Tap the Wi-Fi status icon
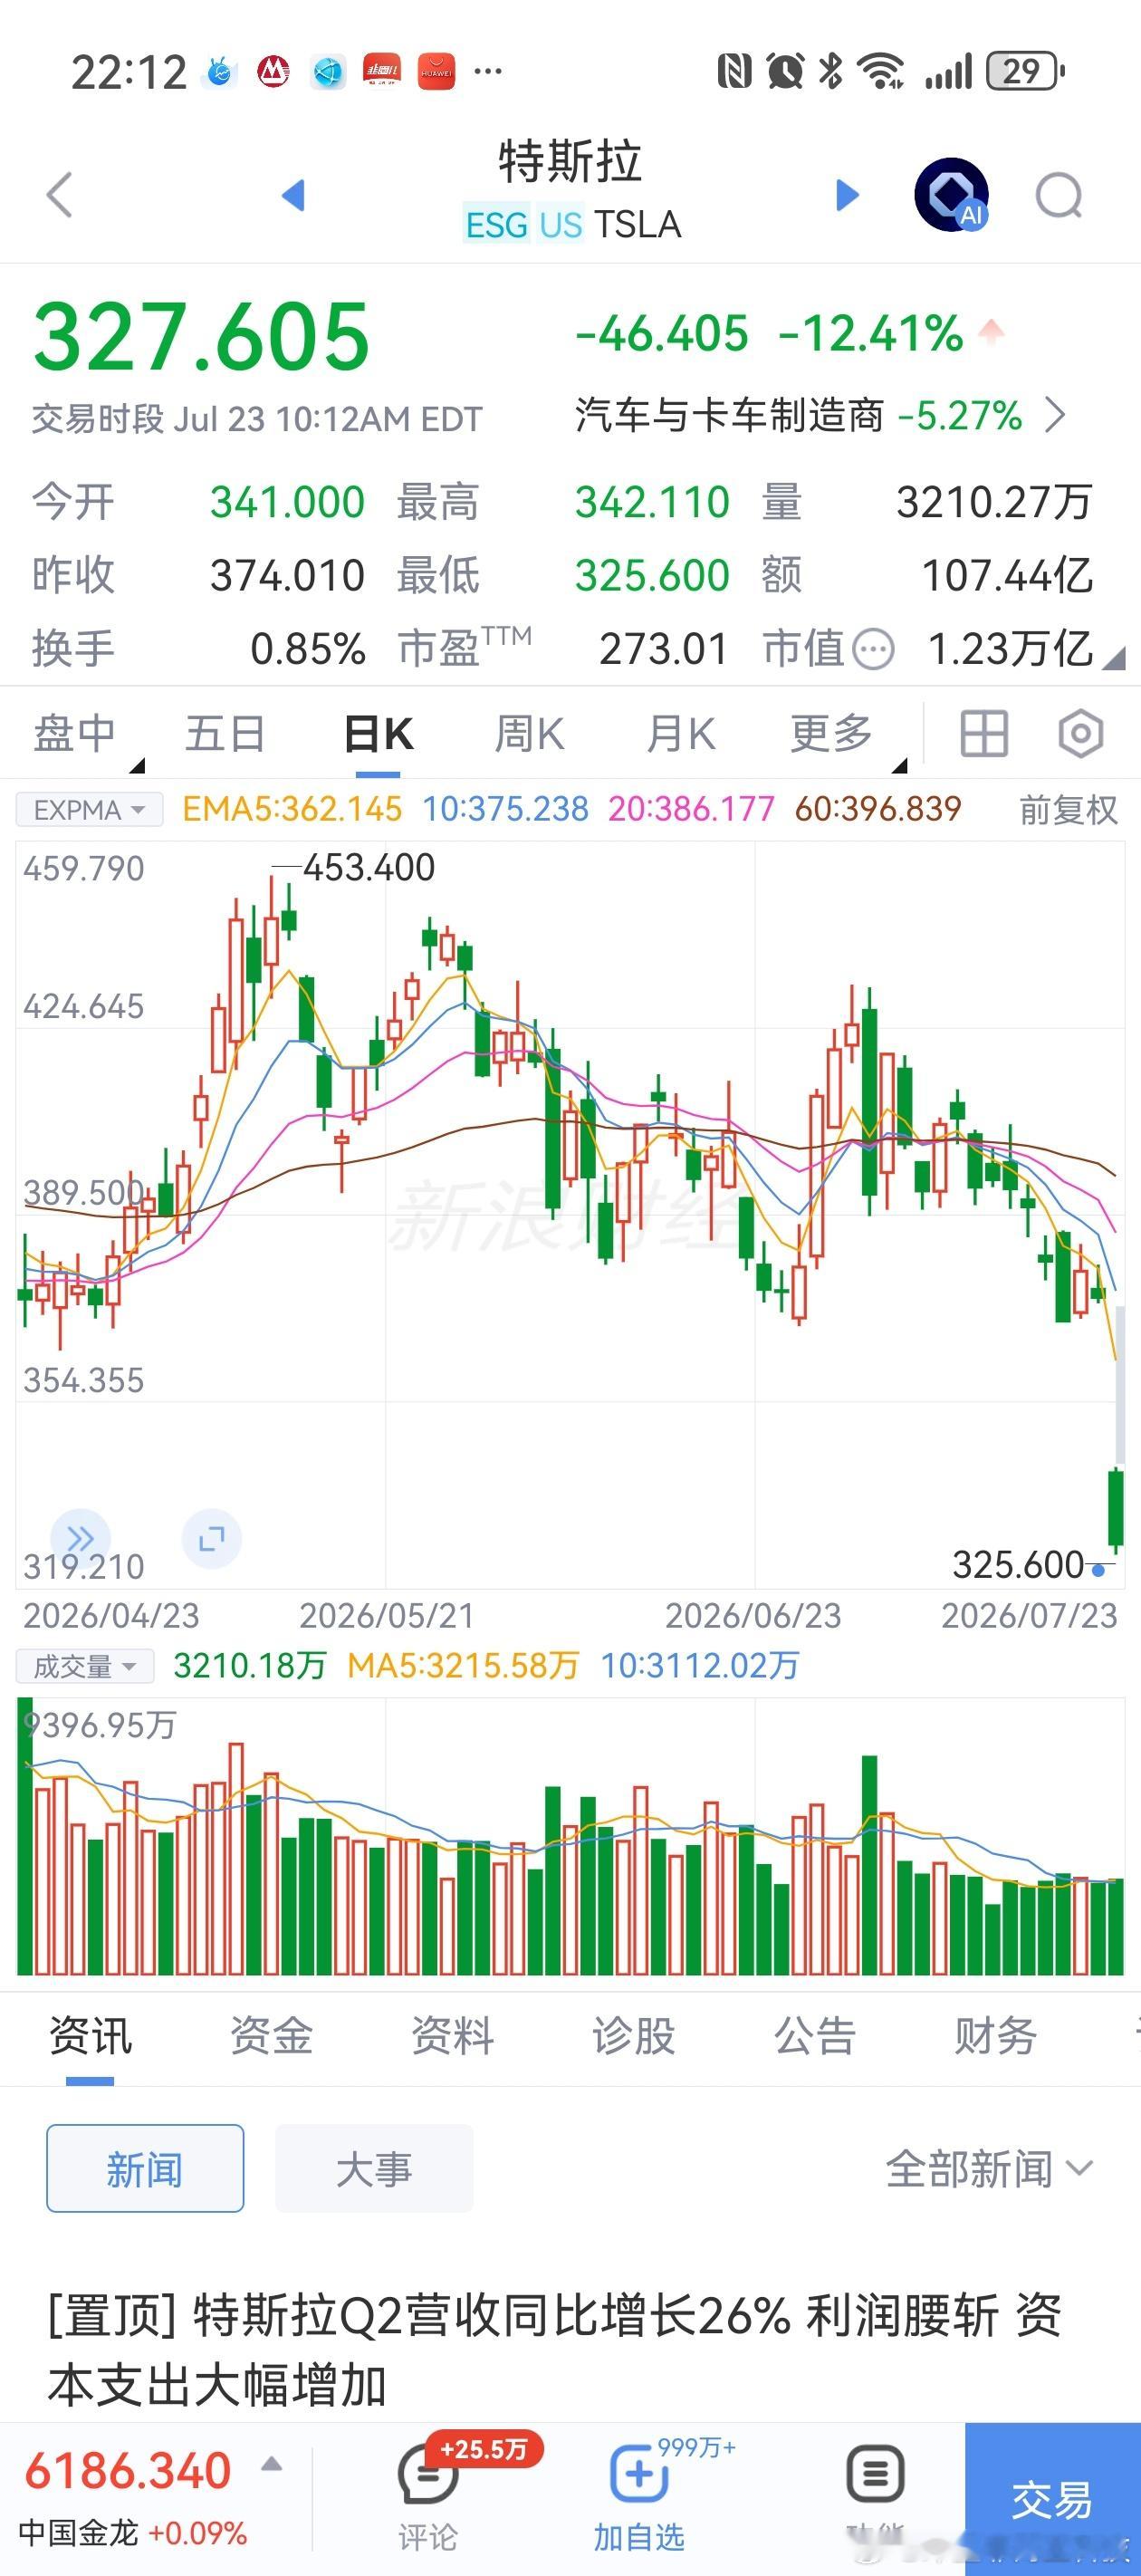 [x=881, y=71]
